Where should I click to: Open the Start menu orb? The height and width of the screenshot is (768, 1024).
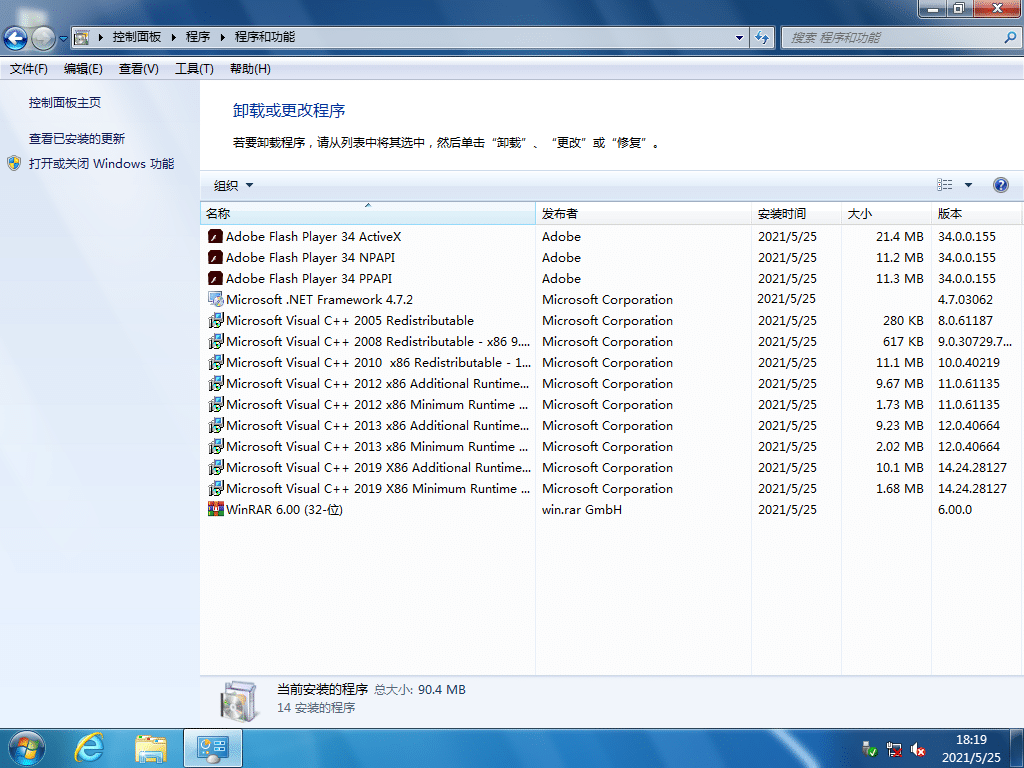(x=25, y=747)
